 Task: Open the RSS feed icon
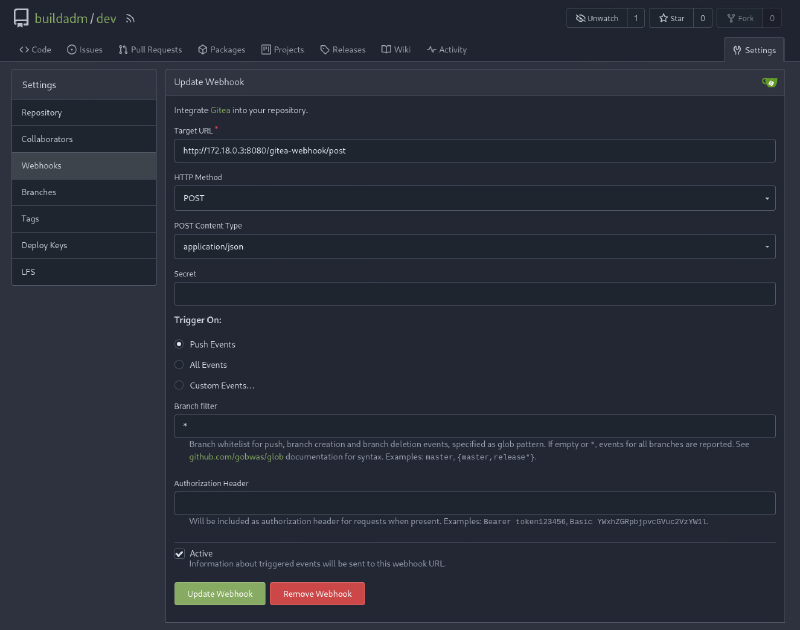point(130,19)
